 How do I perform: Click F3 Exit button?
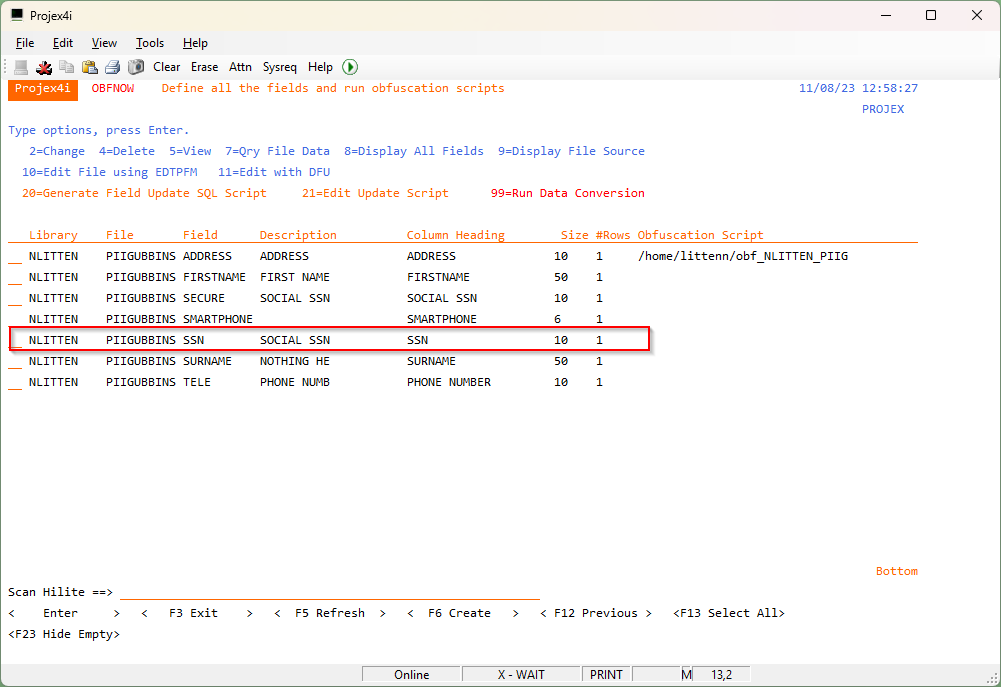click(x=197, y=613)
